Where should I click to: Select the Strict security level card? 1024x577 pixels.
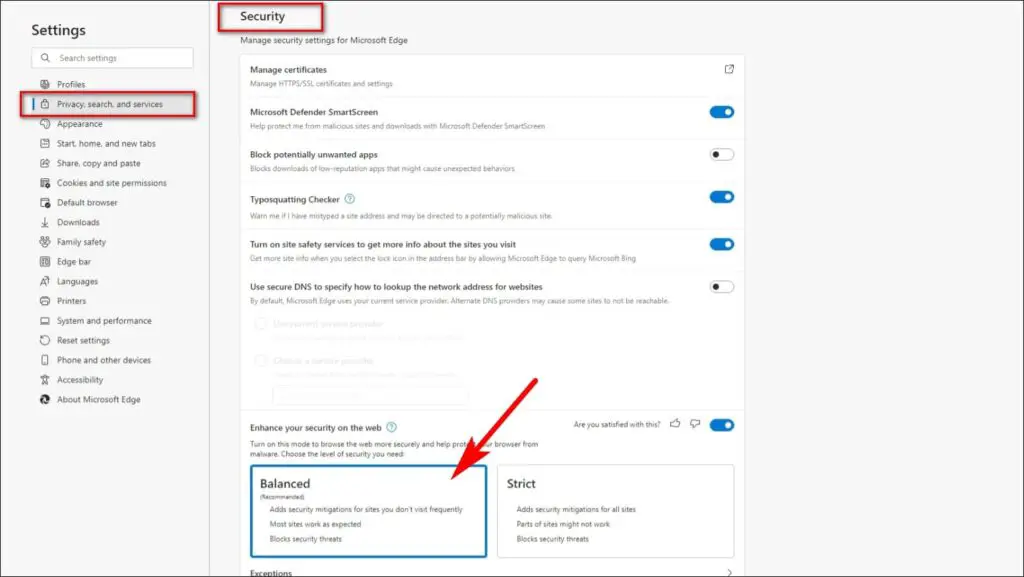point(615,511)
